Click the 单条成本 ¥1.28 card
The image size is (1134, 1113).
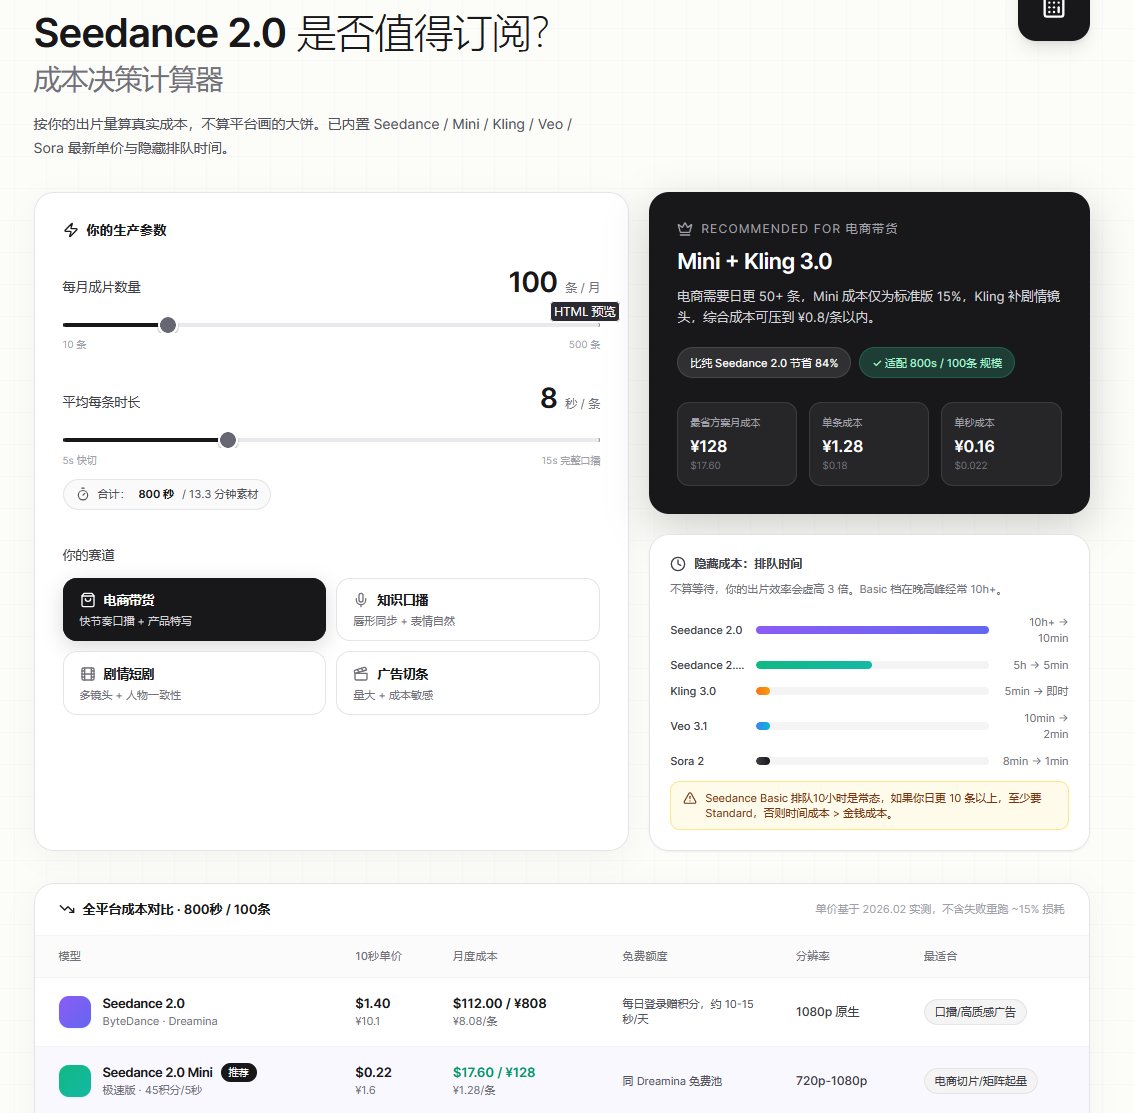pos(869,444)
